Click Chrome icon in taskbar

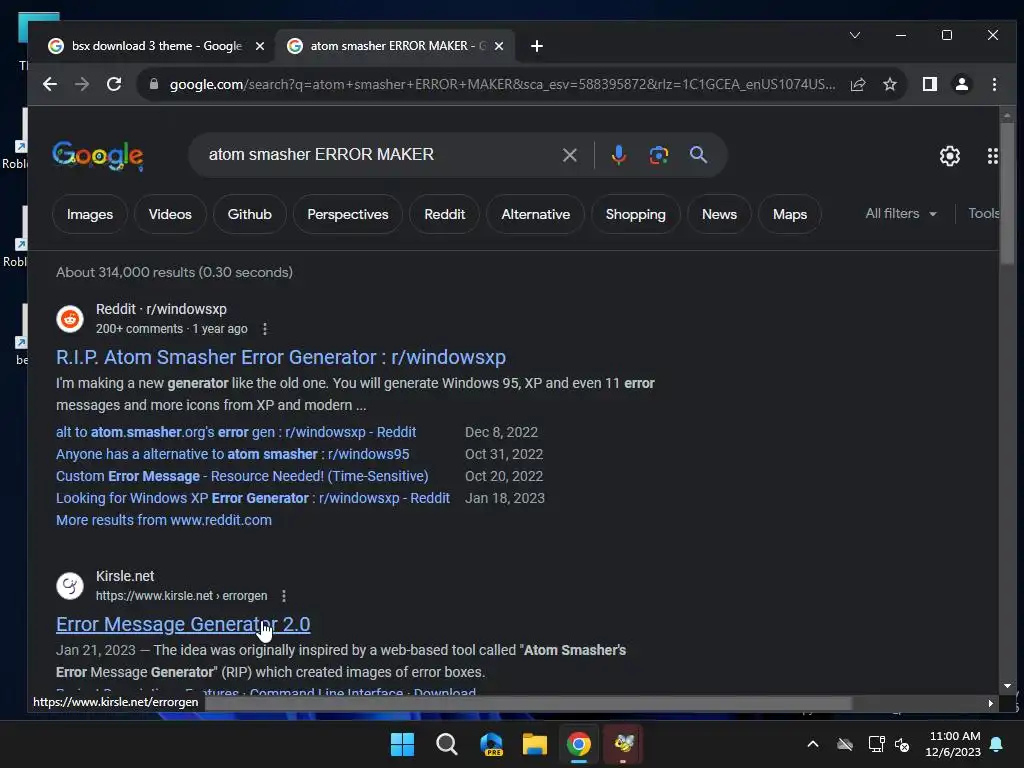[x=579, y=744]
